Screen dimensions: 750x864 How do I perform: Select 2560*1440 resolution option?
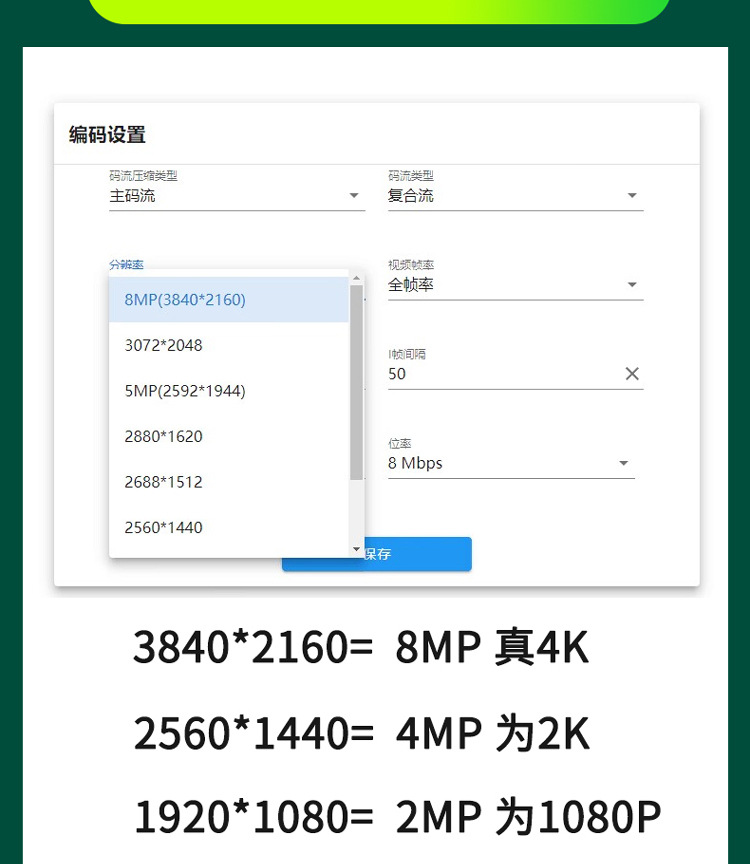pyautogui.click(x=229, y=528)
